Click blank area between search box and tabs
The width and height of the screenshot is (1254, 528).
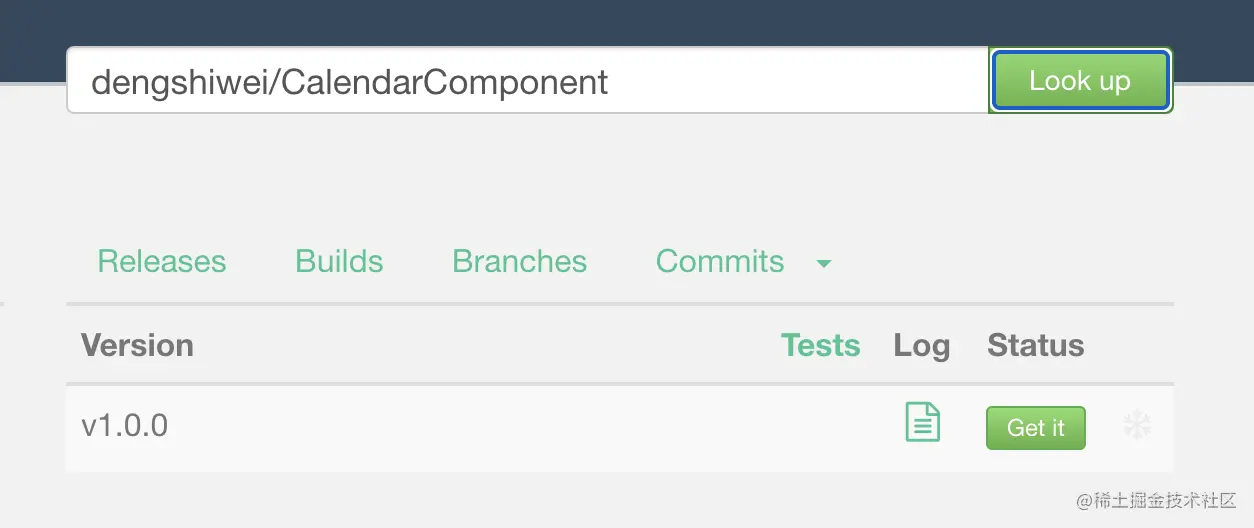click(620, 170)
